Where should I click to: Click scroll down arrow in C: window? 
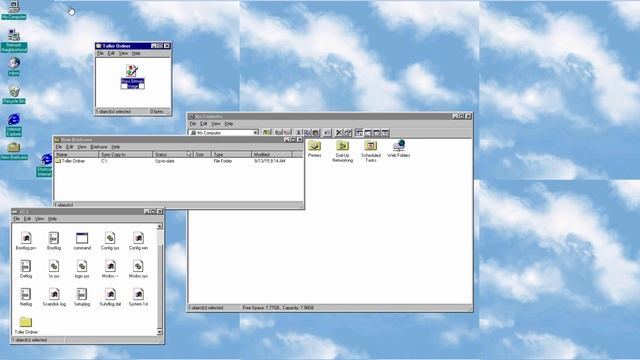(160, 332)
